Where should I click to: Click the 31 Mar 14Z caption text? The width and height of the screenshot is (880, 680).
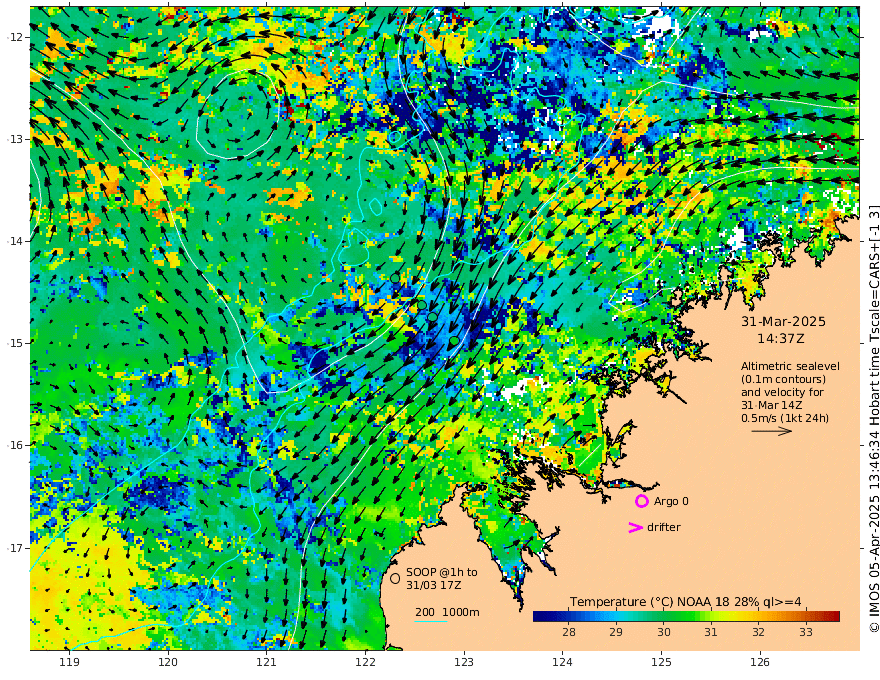[771, 405]
